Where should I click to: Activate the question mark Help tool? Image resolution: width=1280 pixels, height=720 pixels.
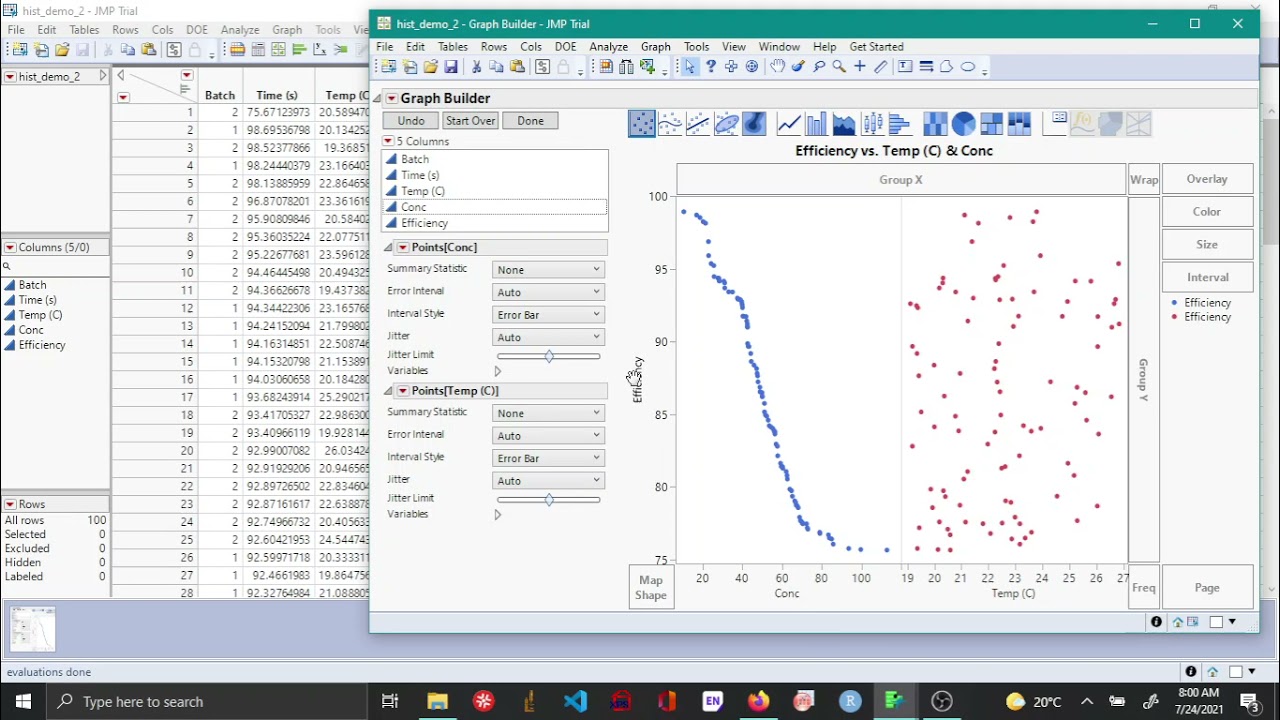click(710, 67)
